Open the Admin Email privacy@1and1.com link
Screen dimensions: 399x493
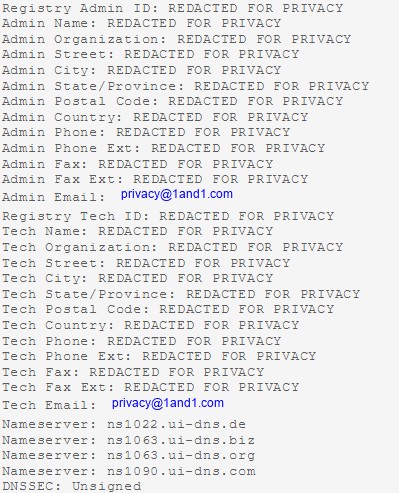[177, 194]
